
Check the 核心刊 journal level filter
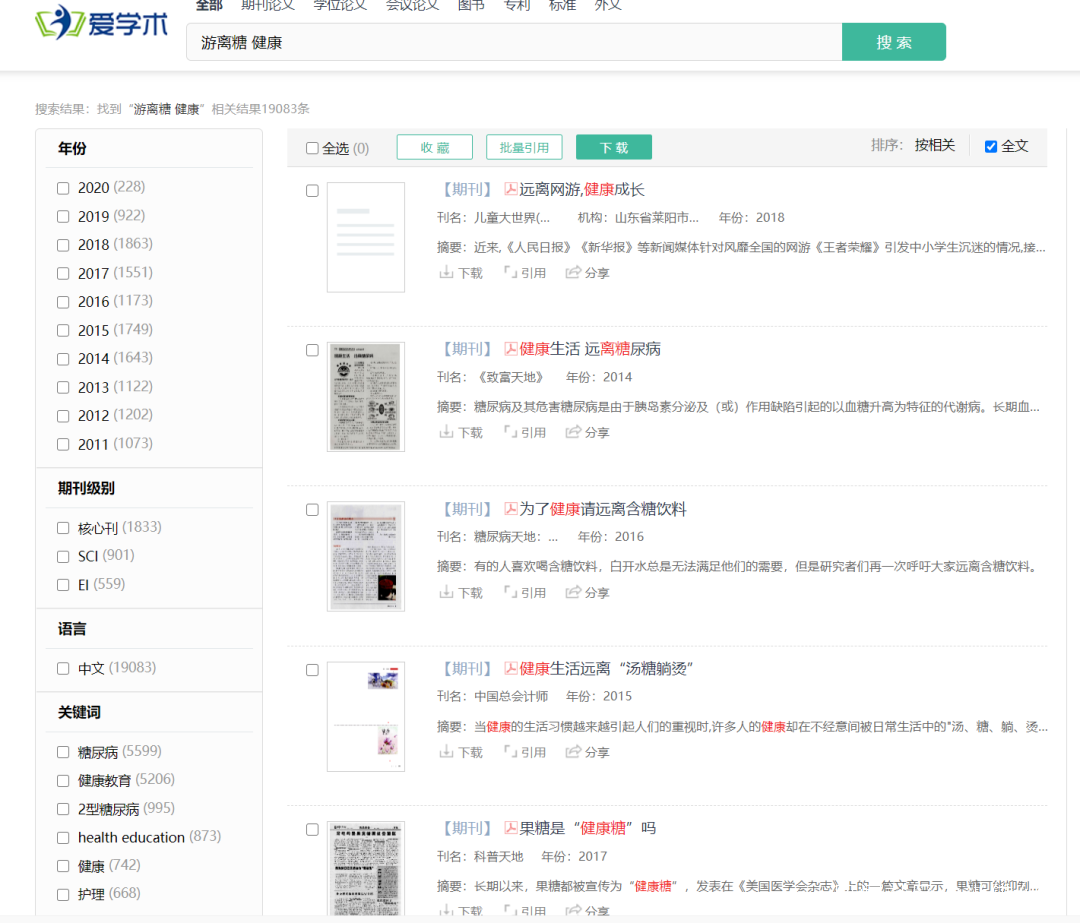point(63,528)
